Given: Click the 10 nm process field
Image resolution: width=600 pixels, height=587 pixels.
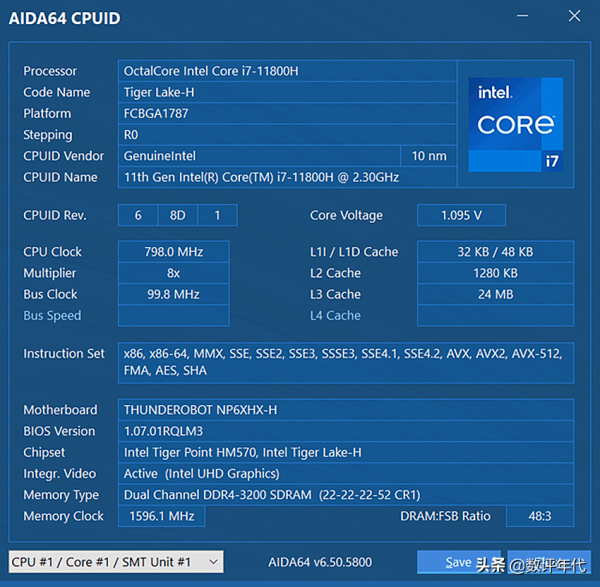Looking at the screenshot, I should click(429, 156).
